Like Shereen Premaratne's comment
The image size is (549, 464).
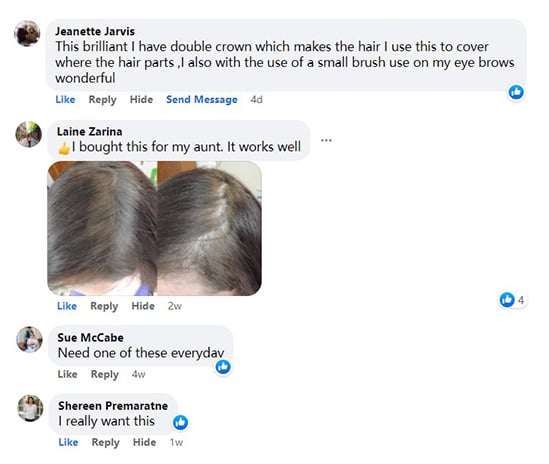click(68, 442)
